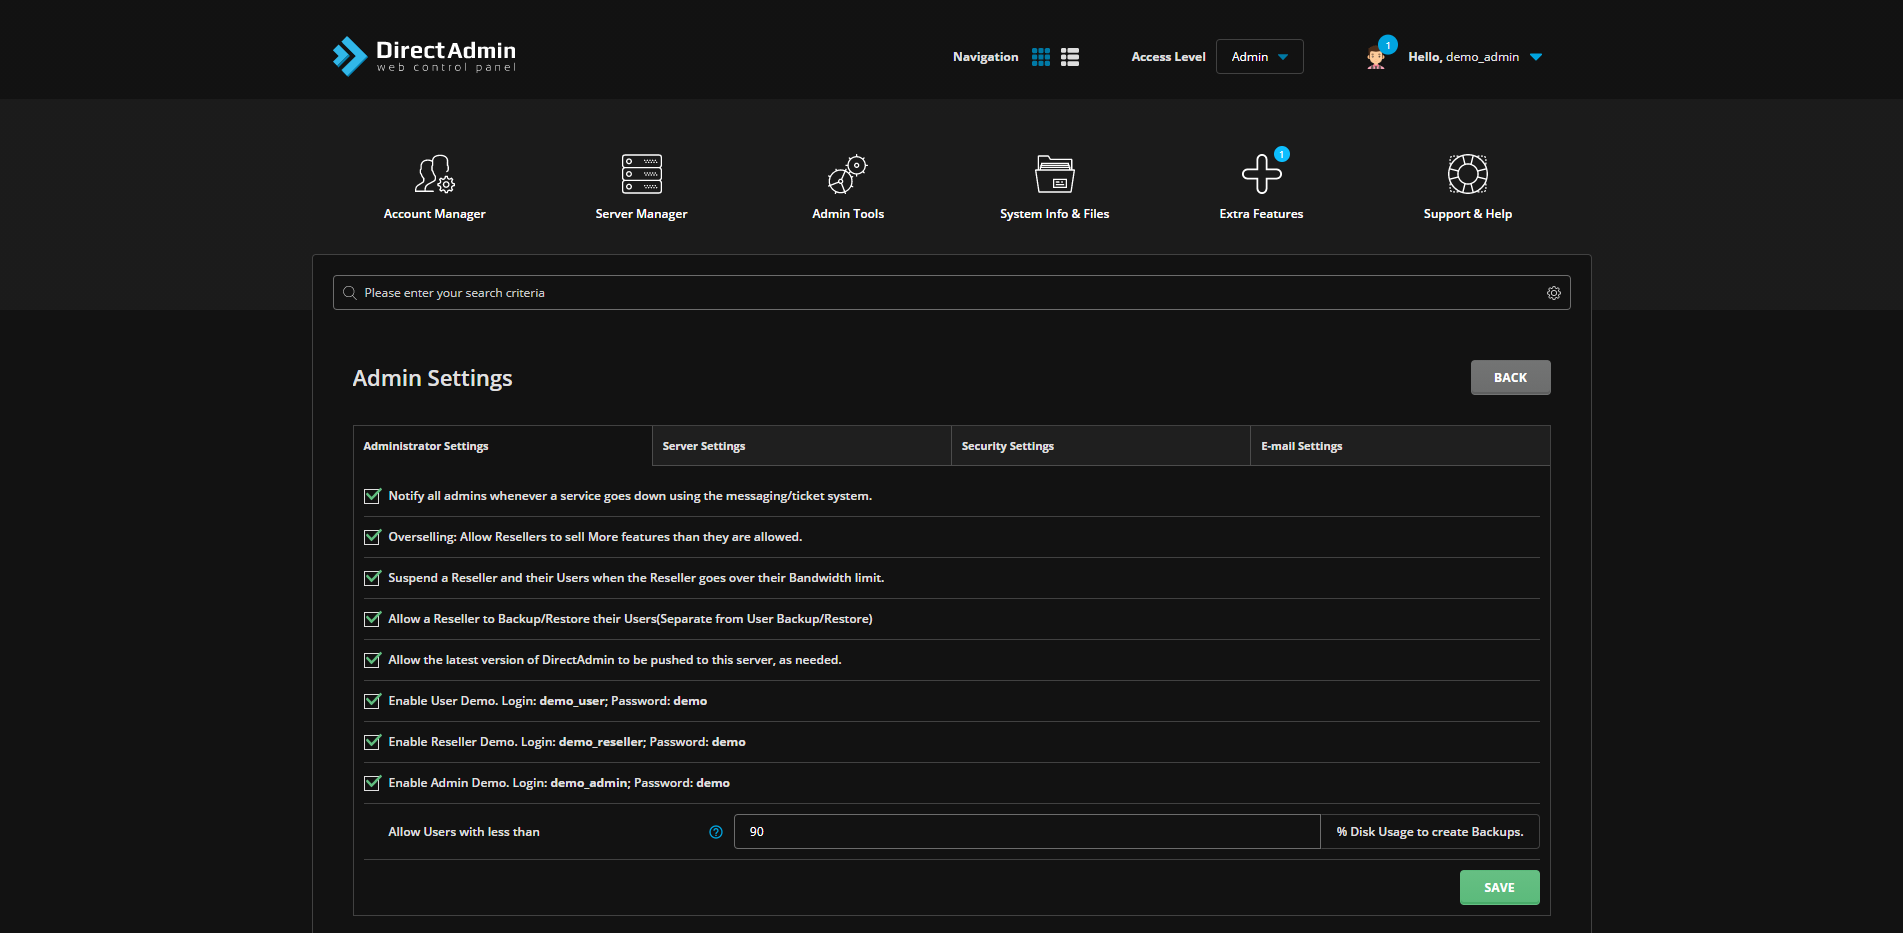Switch navigation to grid icon view
1903x933 pixels.
coord(1041,57)
